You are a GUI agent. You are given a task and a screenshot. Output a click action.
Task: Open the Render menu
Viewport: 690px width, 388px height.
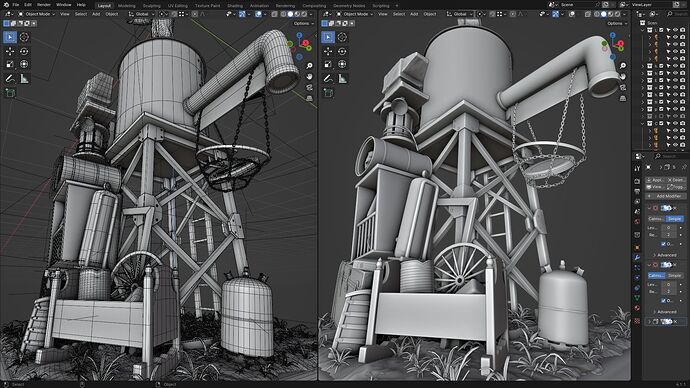click(x=44, y=5)
